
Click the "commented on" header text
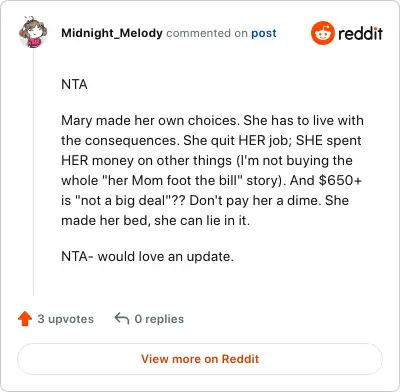click(207, 33)
